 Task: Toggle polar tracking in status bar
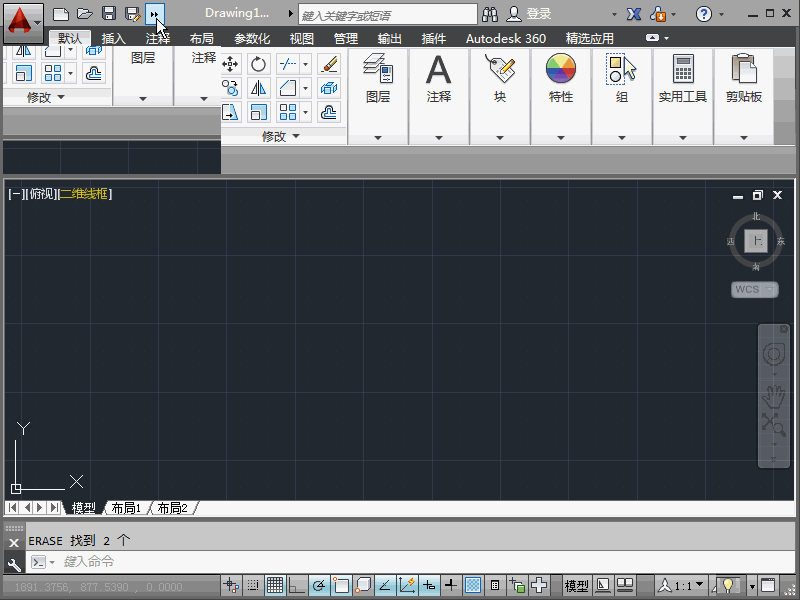[x=319, y=585]
